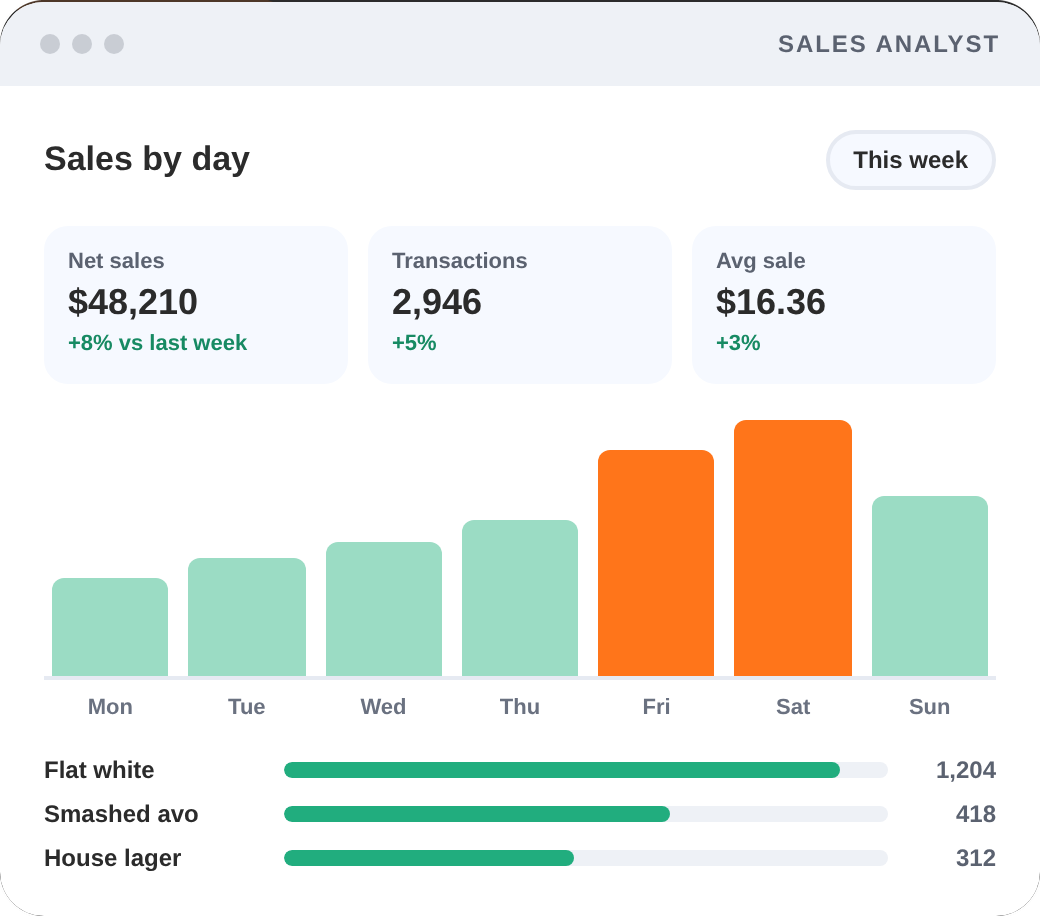Open the This week period selector
The width and height of the screenshot is (1040, 916).
tap(910, 160)
